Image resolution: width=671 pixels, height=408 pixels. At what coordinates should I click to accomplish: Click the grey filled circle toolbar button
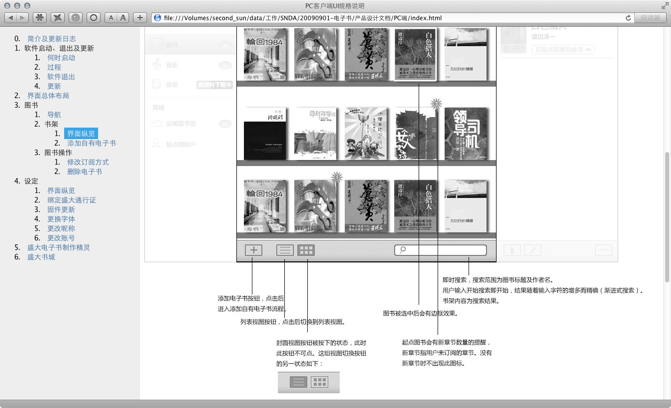tap(76, 18)
